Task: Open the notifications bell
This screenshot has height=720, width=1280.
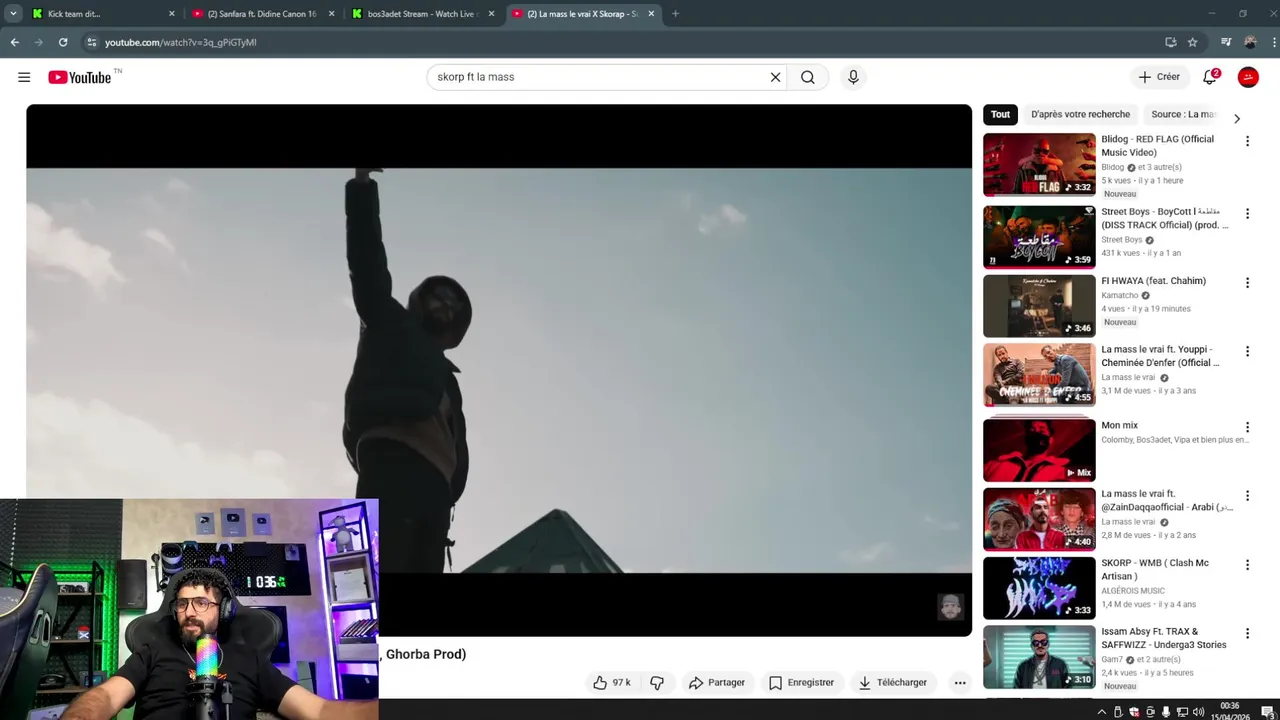Action: 1210,77
